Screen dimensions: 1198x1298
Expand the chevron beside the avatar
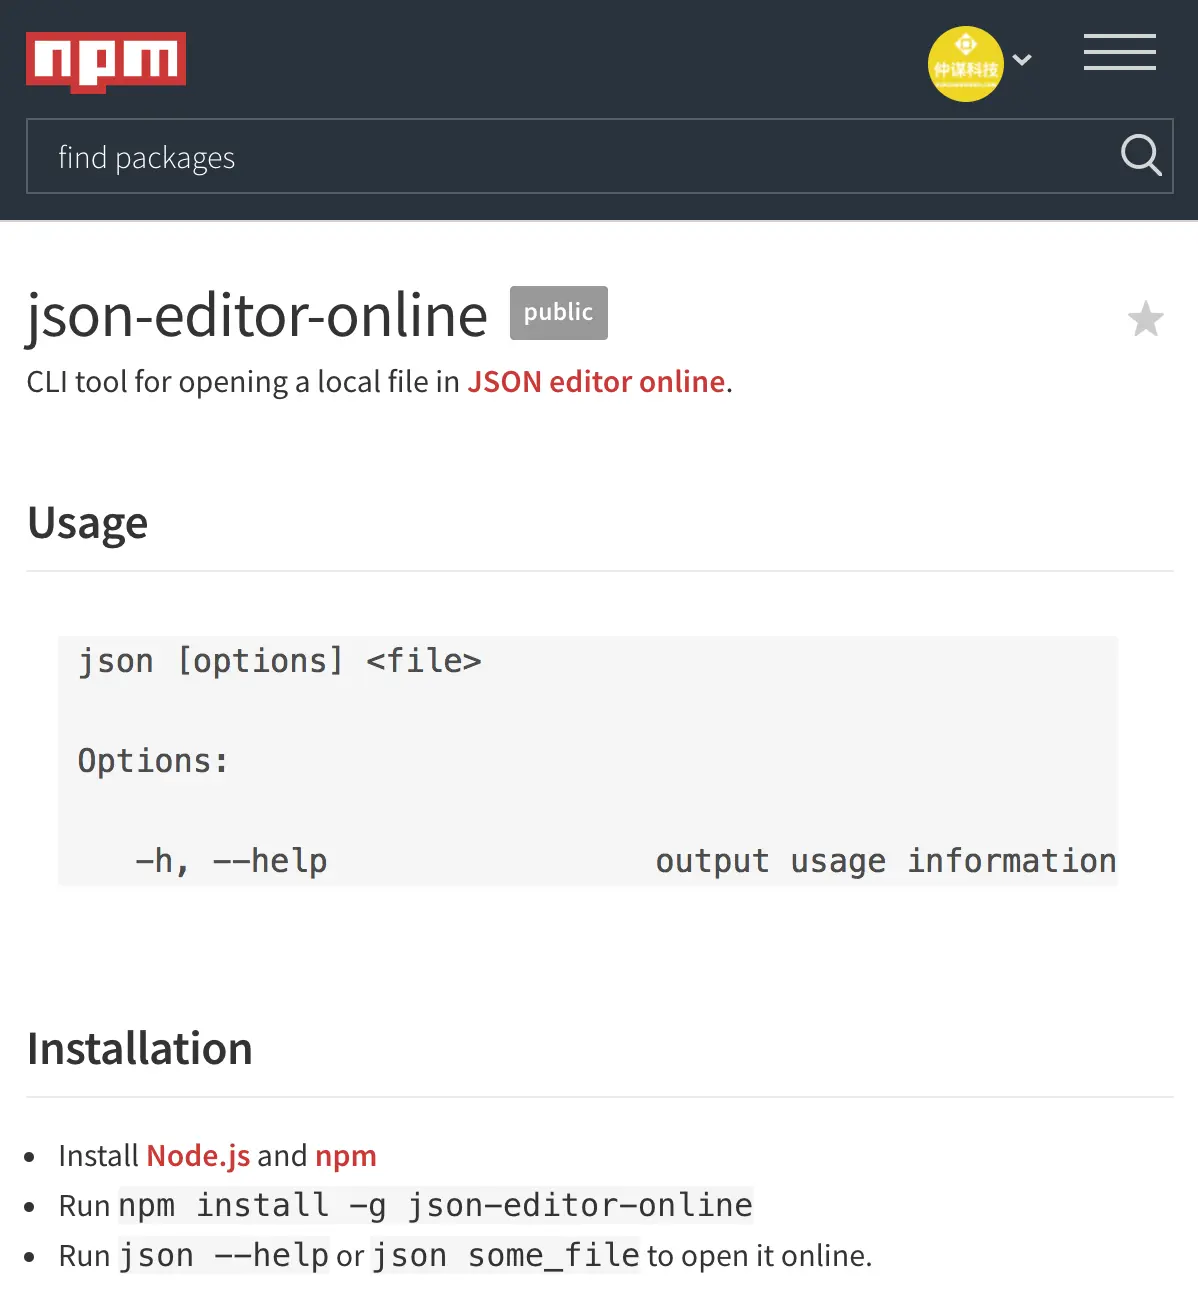(1022, 60)
